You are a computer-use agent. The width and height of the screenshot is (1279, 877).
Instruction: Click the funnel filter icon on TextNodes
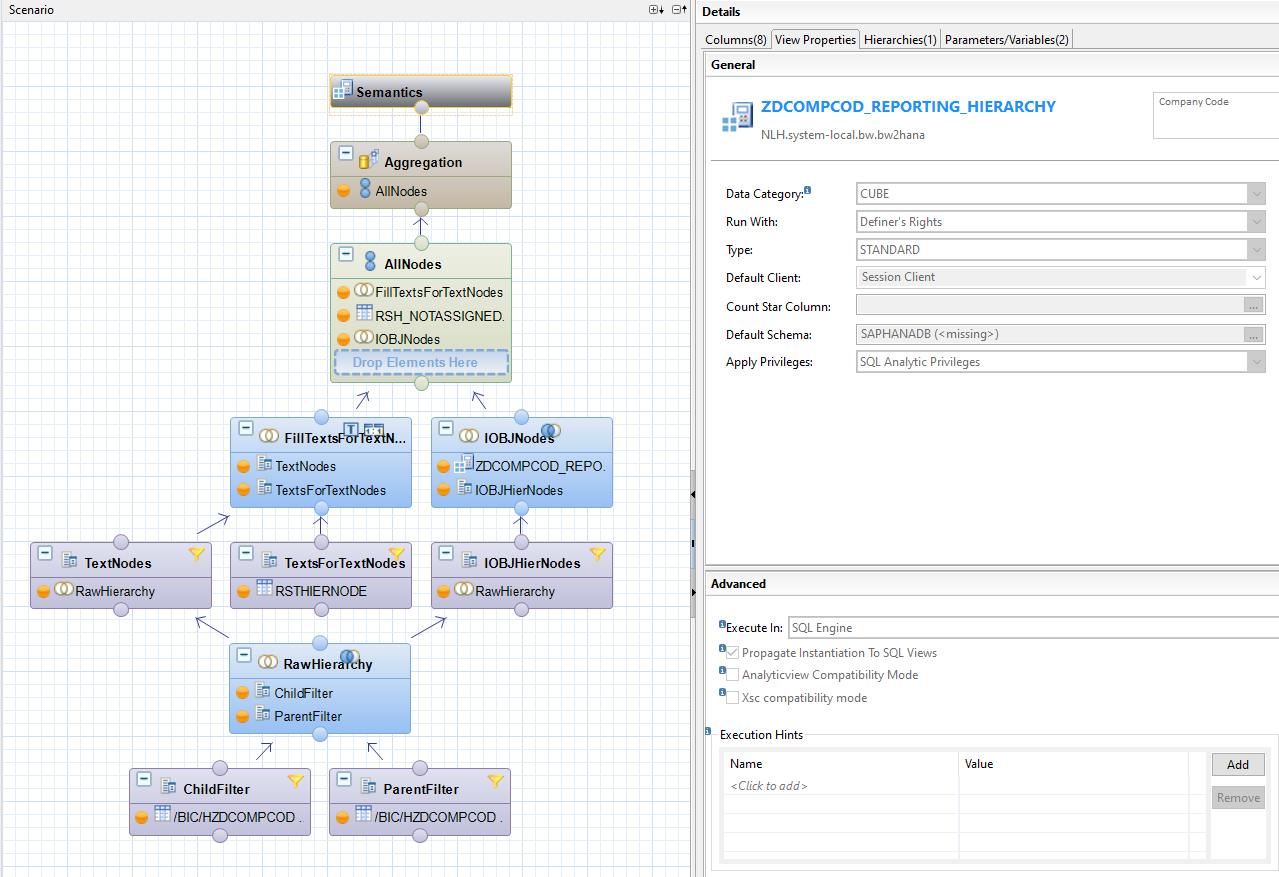point(196,554)
